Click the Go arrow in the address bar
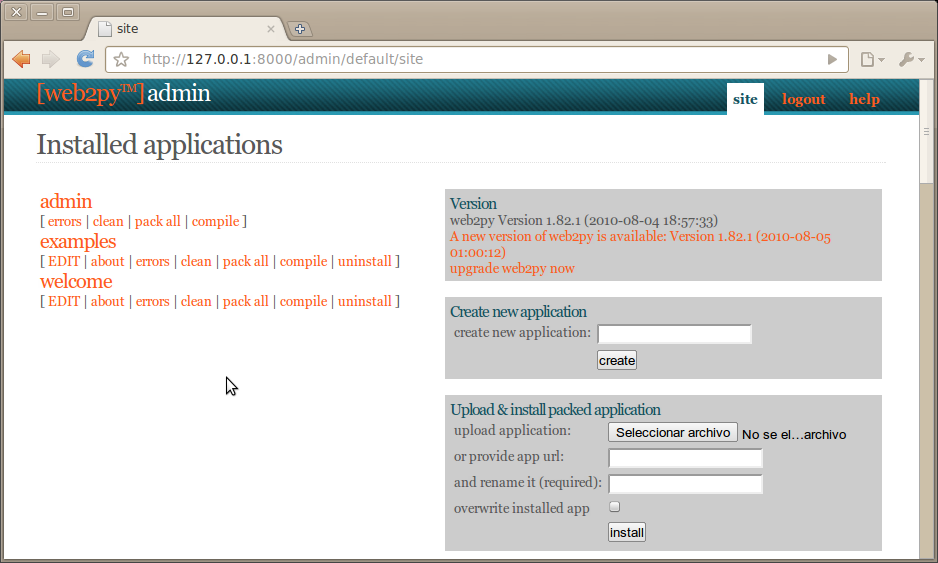This screenshot has height=563, width=938. coord(832,59)
